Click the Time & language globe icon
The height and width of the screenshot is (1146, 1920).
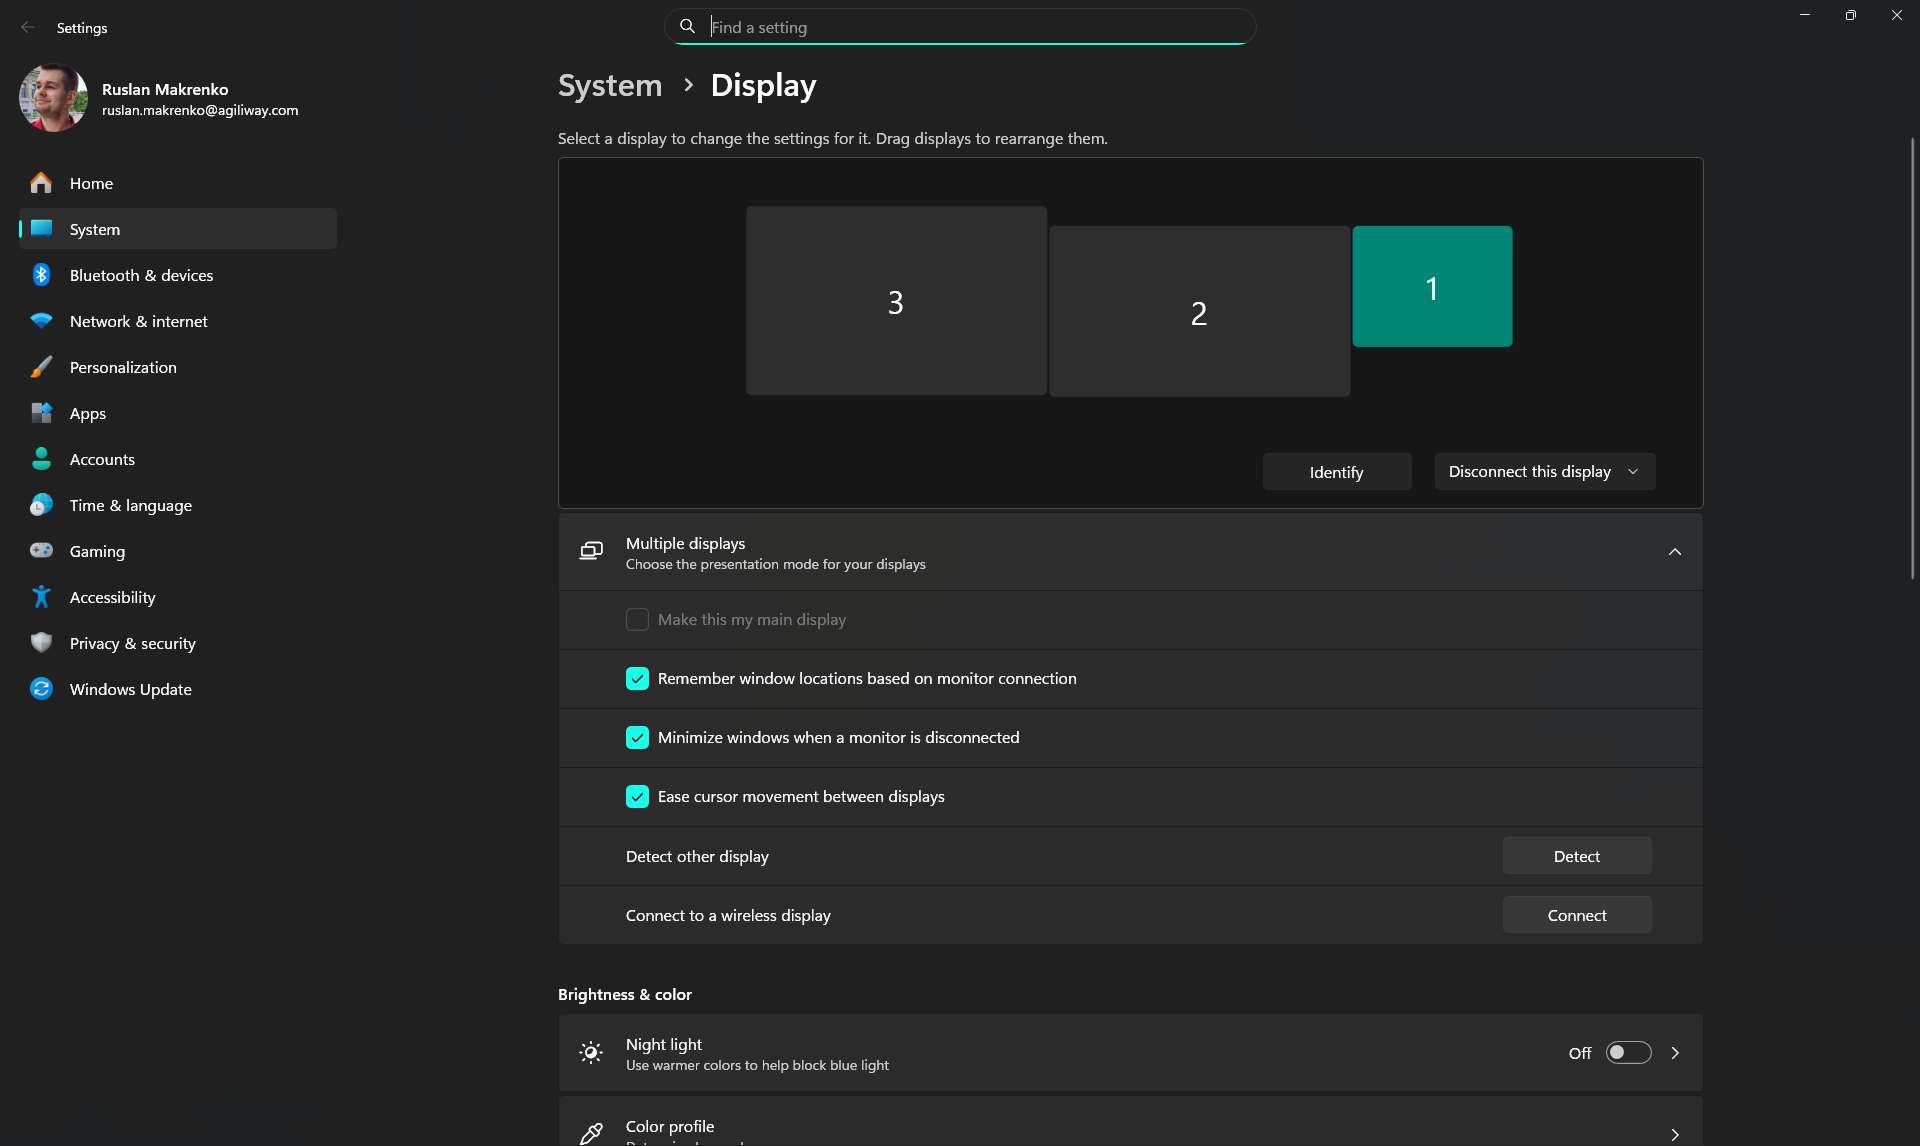click(41, 505)
